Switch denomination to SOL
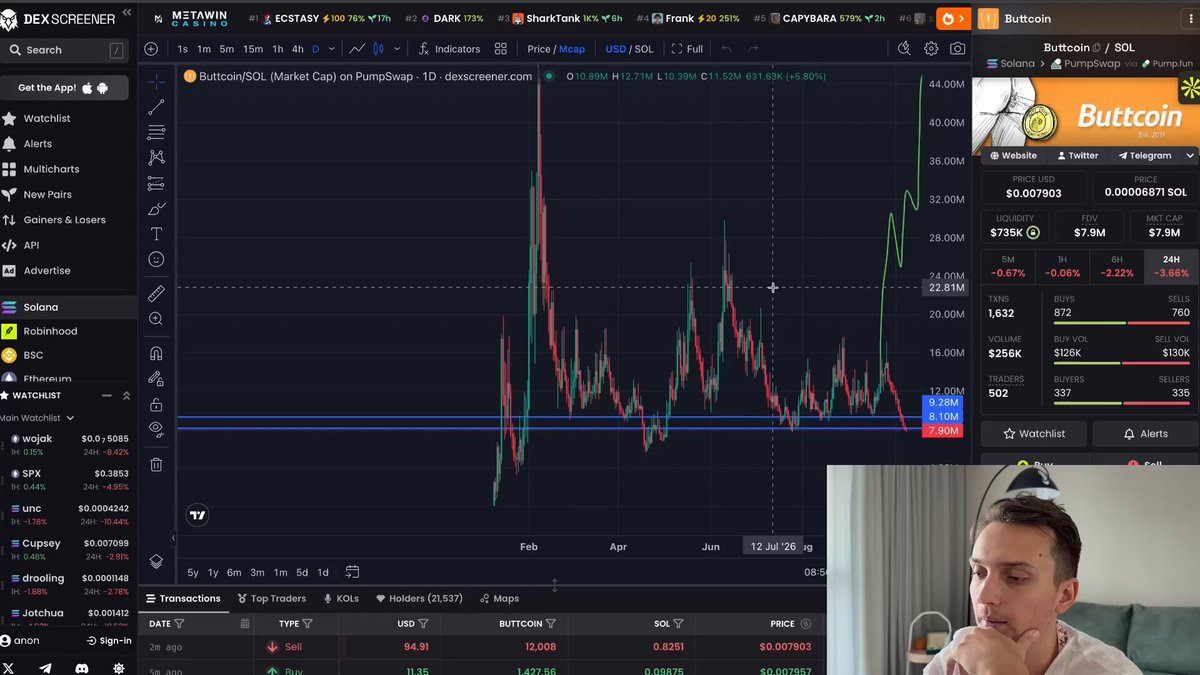Screen dimensions: 1200x675 tap(644, 49)
